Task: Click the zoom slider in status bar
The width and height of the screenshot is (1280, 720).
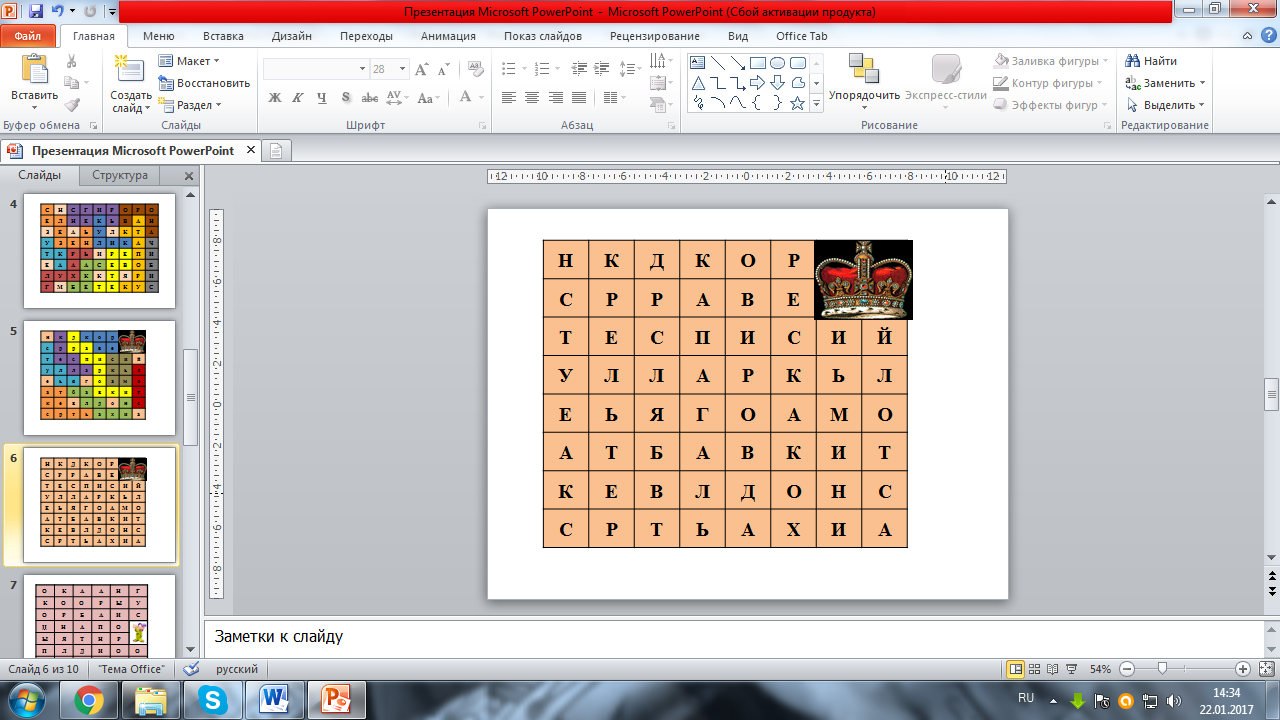Action: point(1184,669)
